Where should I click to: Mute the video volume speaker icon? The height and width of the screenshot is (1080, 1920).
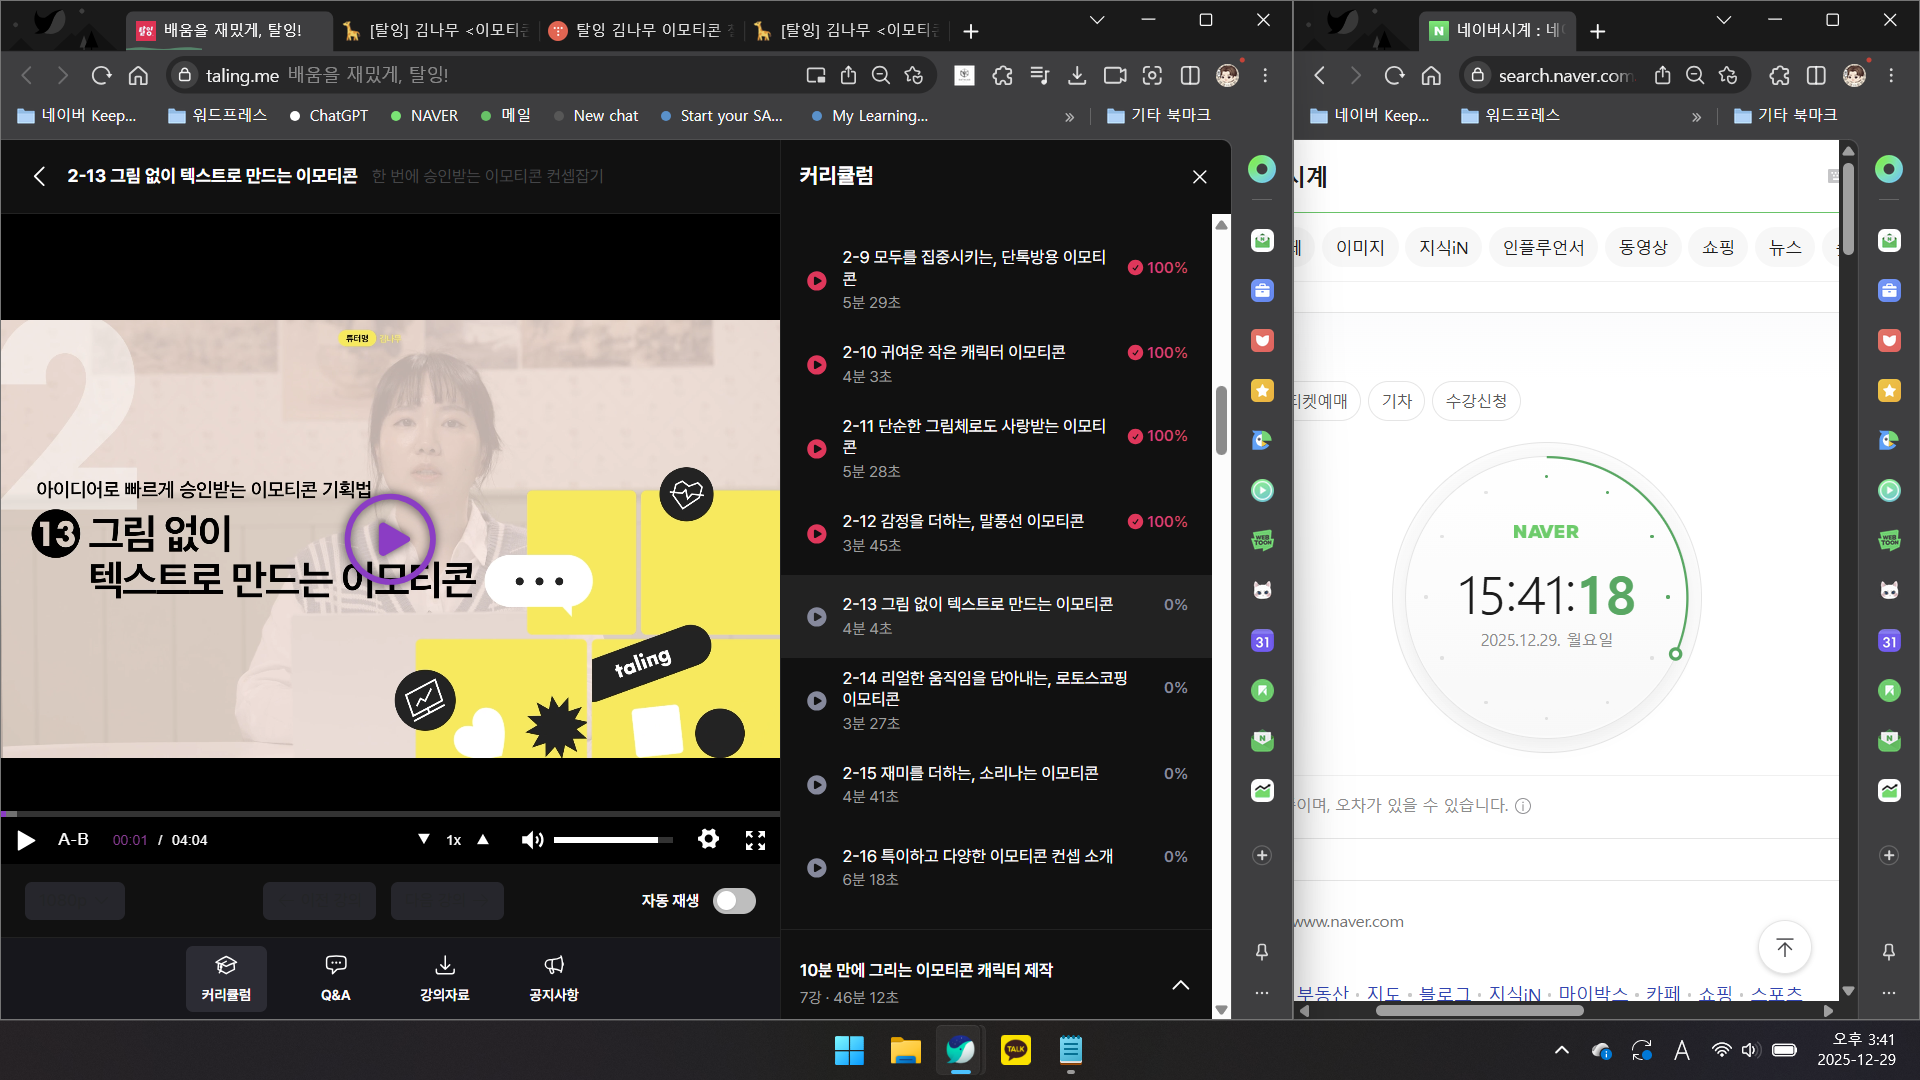532,840
